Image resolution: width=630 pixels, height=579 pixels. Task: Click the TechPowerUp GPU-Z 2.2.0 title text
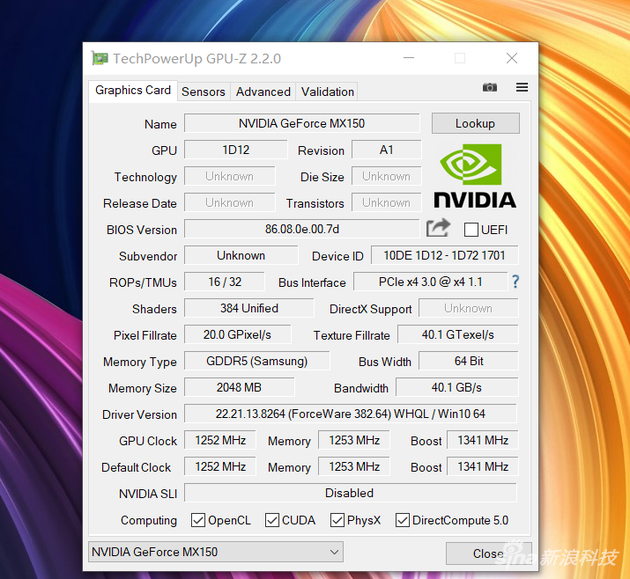197,59
